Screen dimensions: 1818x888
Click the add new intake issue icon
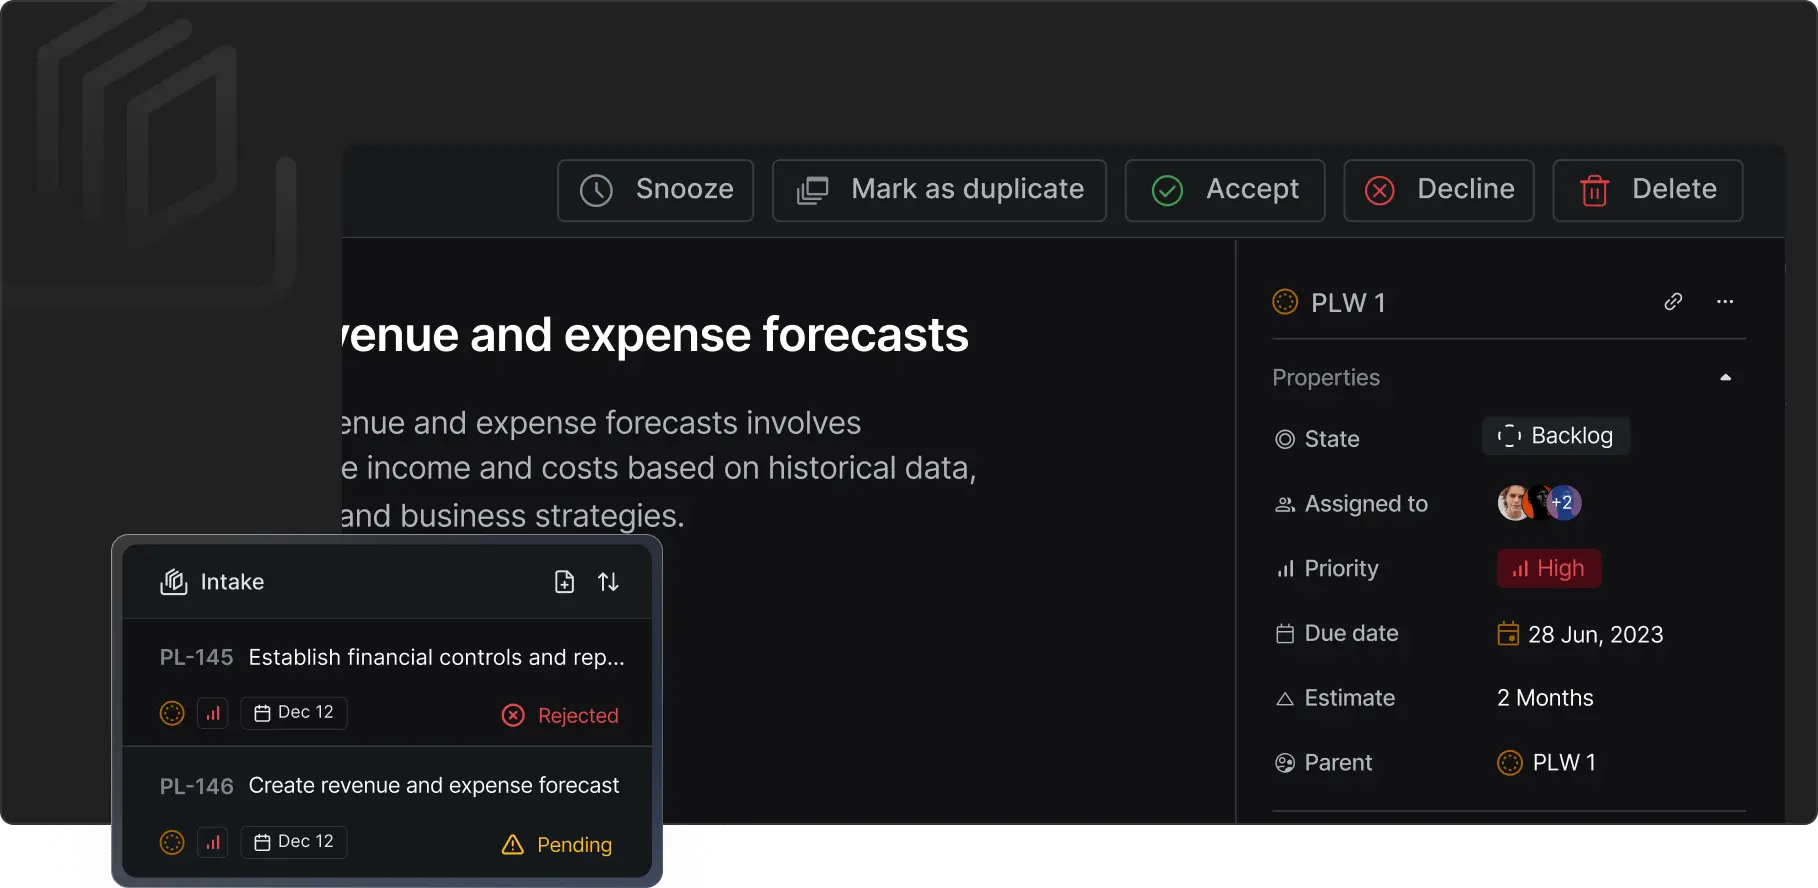564,582
